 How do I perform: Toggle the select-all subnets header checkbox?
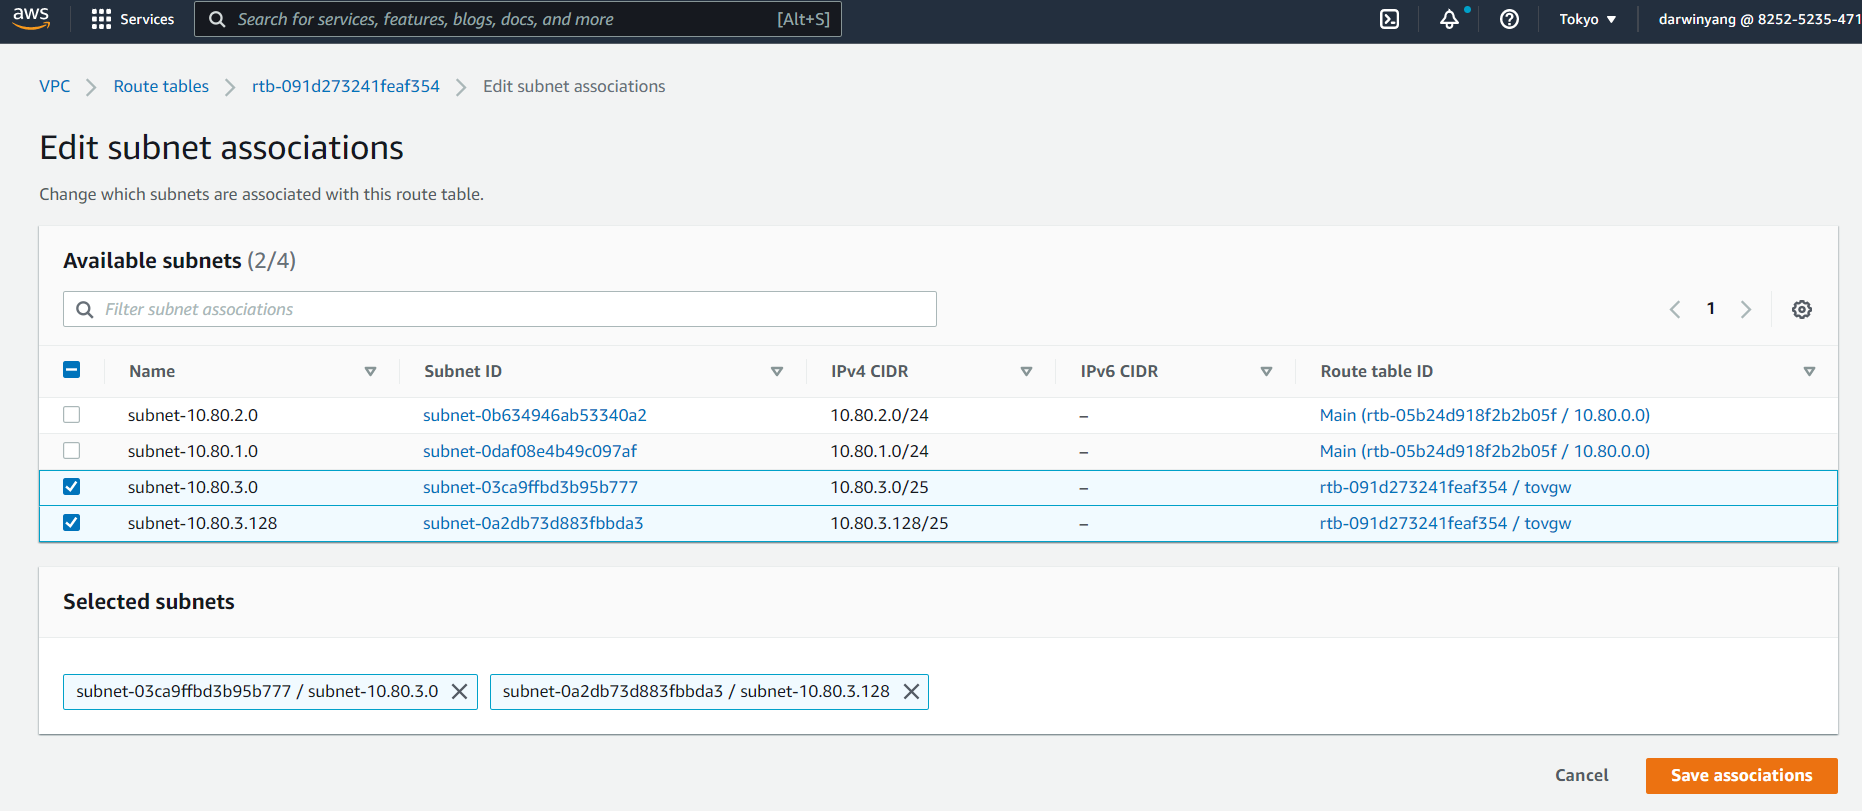coord(72,370)
